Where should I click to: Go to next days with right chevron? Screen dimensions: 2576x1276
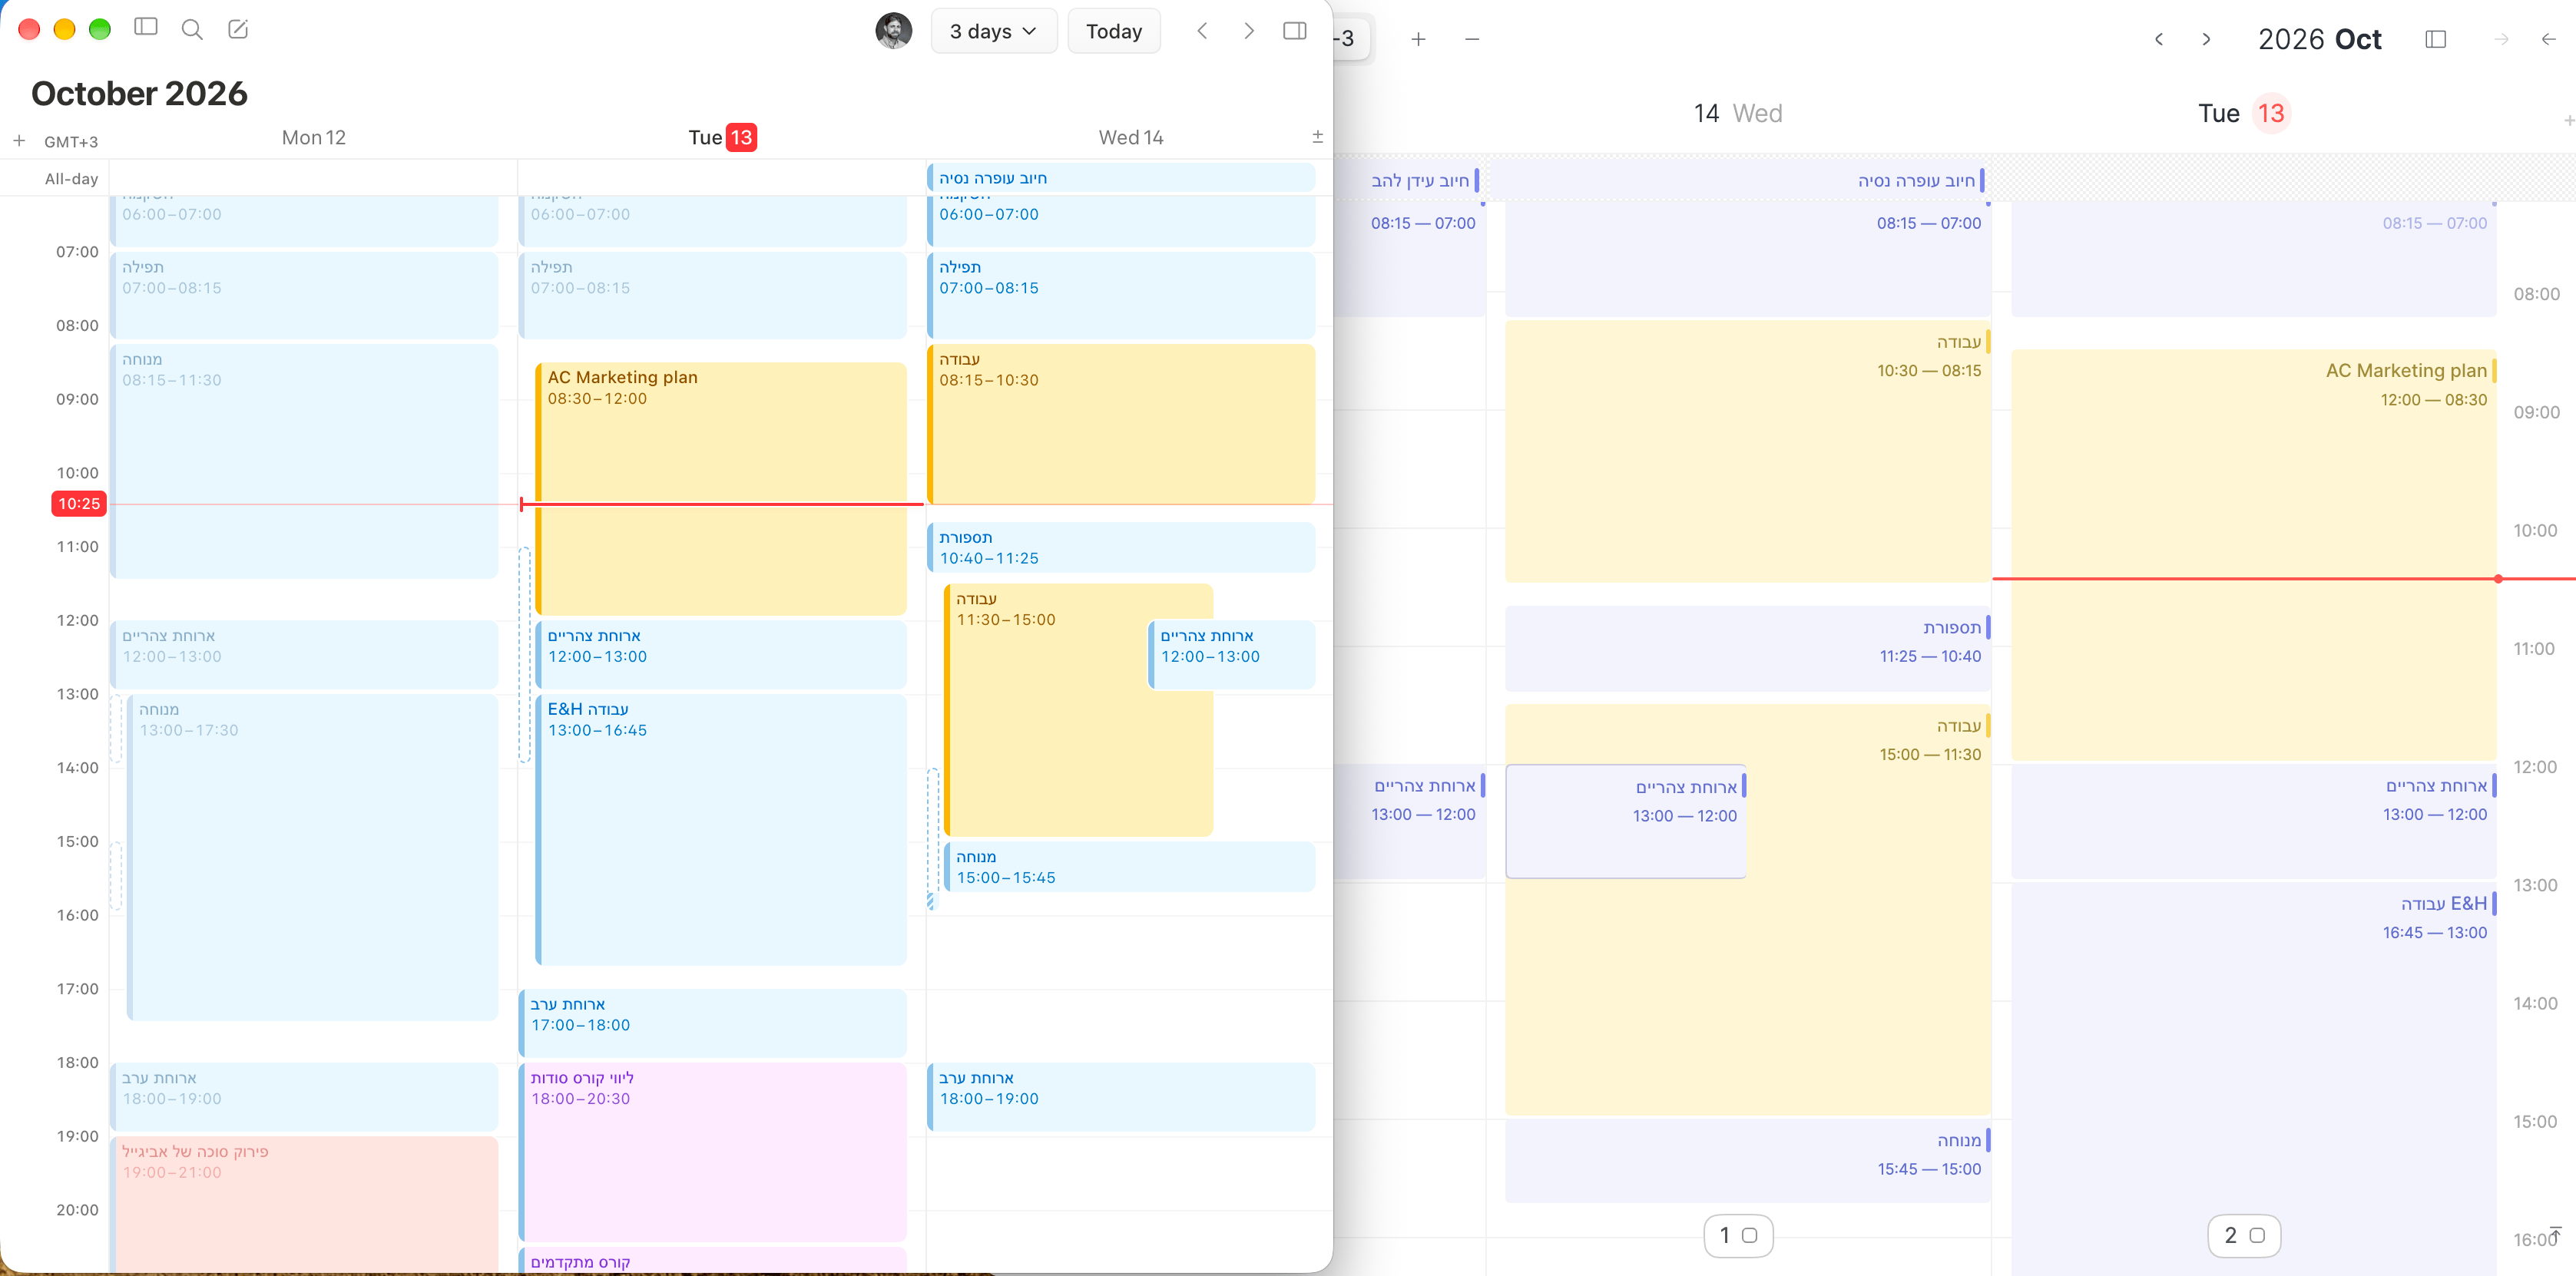[x=1249, y=31]
